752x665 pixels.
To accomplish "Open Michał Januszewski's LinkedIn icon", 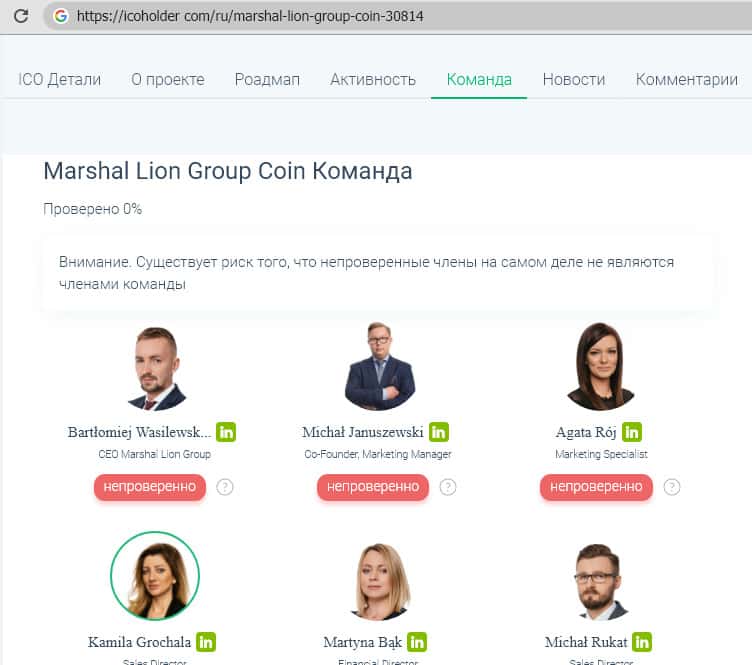I will click(x=439, y=432).
